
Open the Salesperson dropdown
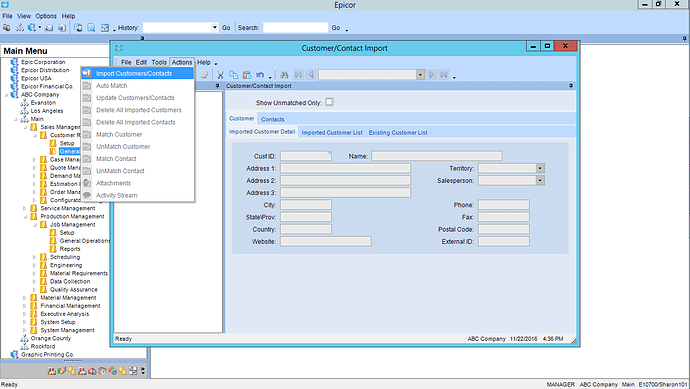(x=540, y=180)
